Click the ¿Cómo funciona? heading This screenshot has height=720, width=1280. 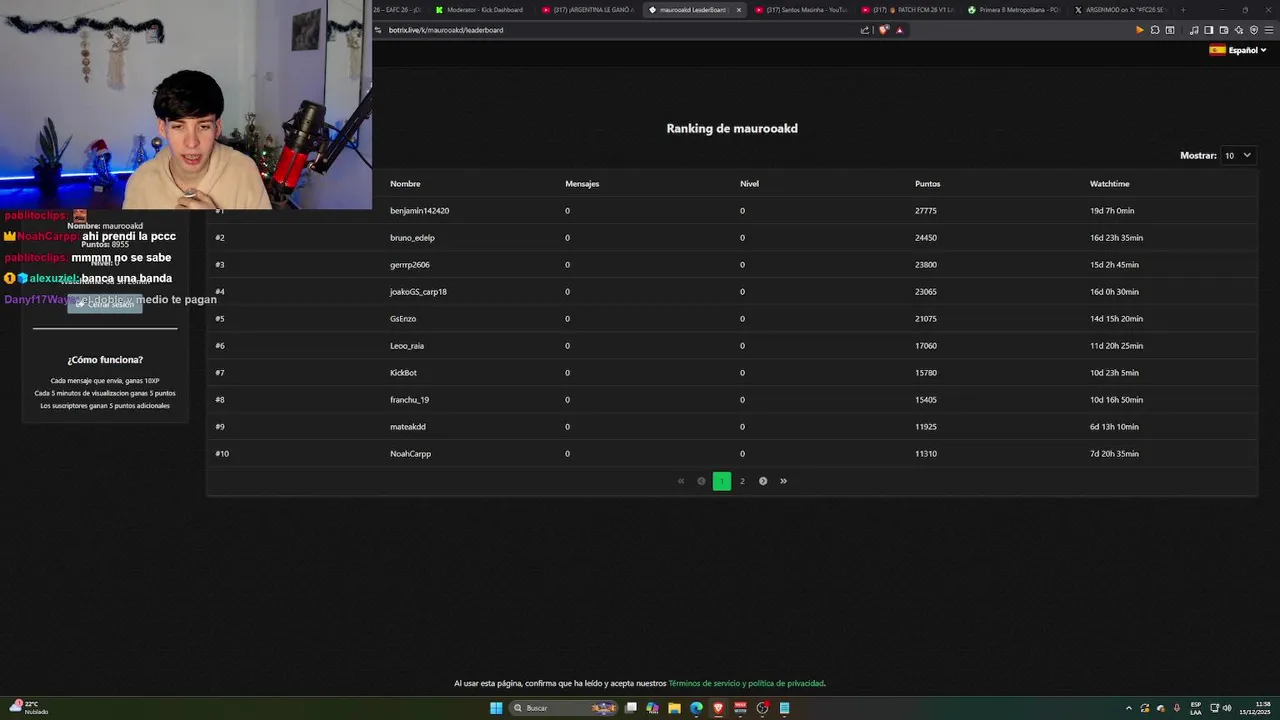105,360
